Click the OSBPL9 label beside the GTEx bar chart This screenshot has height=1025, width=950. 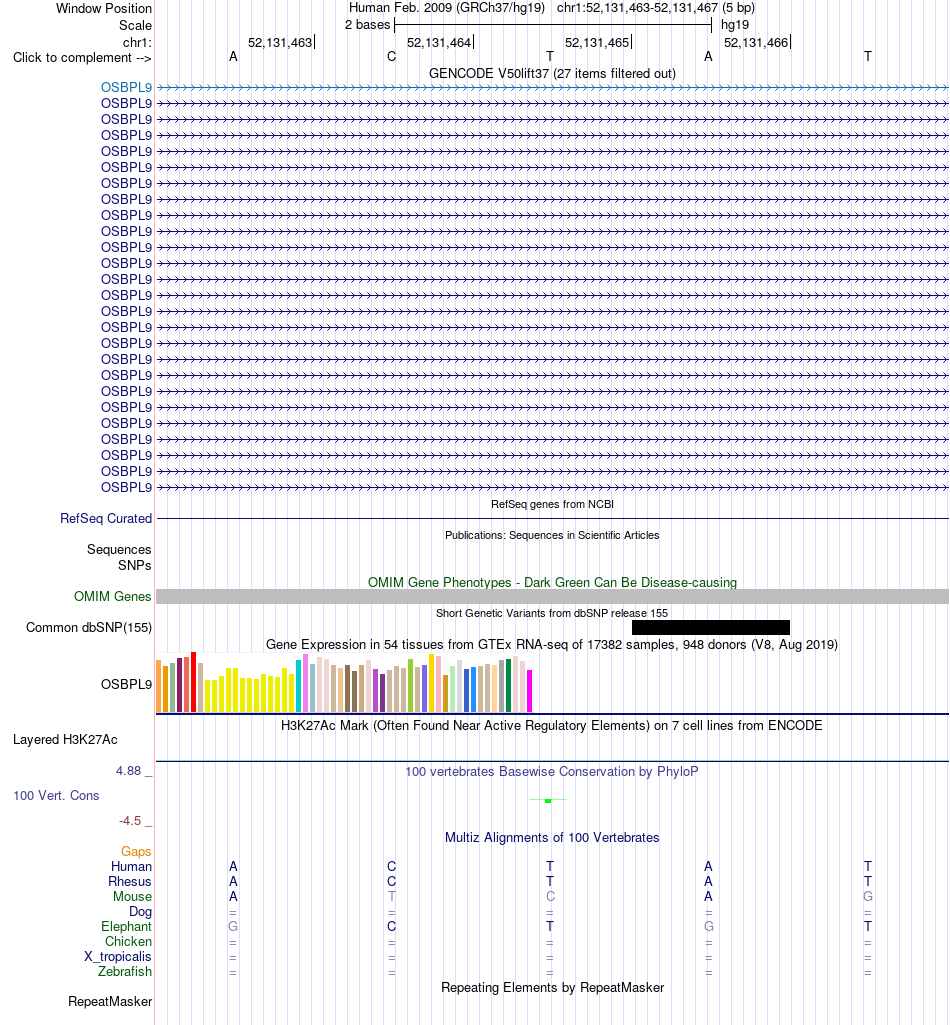(x=126, y=684)
